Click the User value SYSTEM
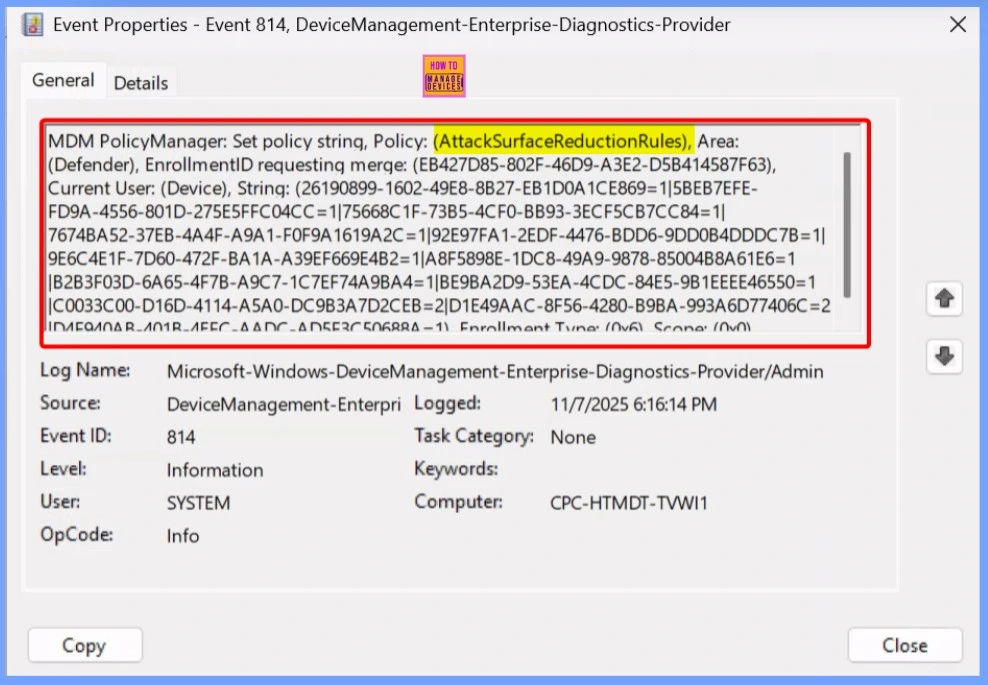 pos(197,503)
